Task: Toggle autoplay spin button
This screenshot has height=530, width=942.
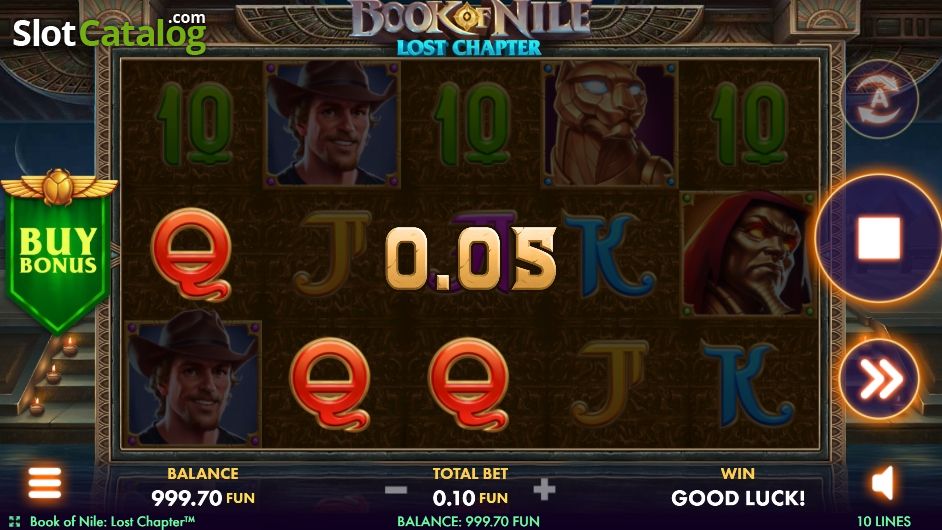Action: tap(879, 100)
